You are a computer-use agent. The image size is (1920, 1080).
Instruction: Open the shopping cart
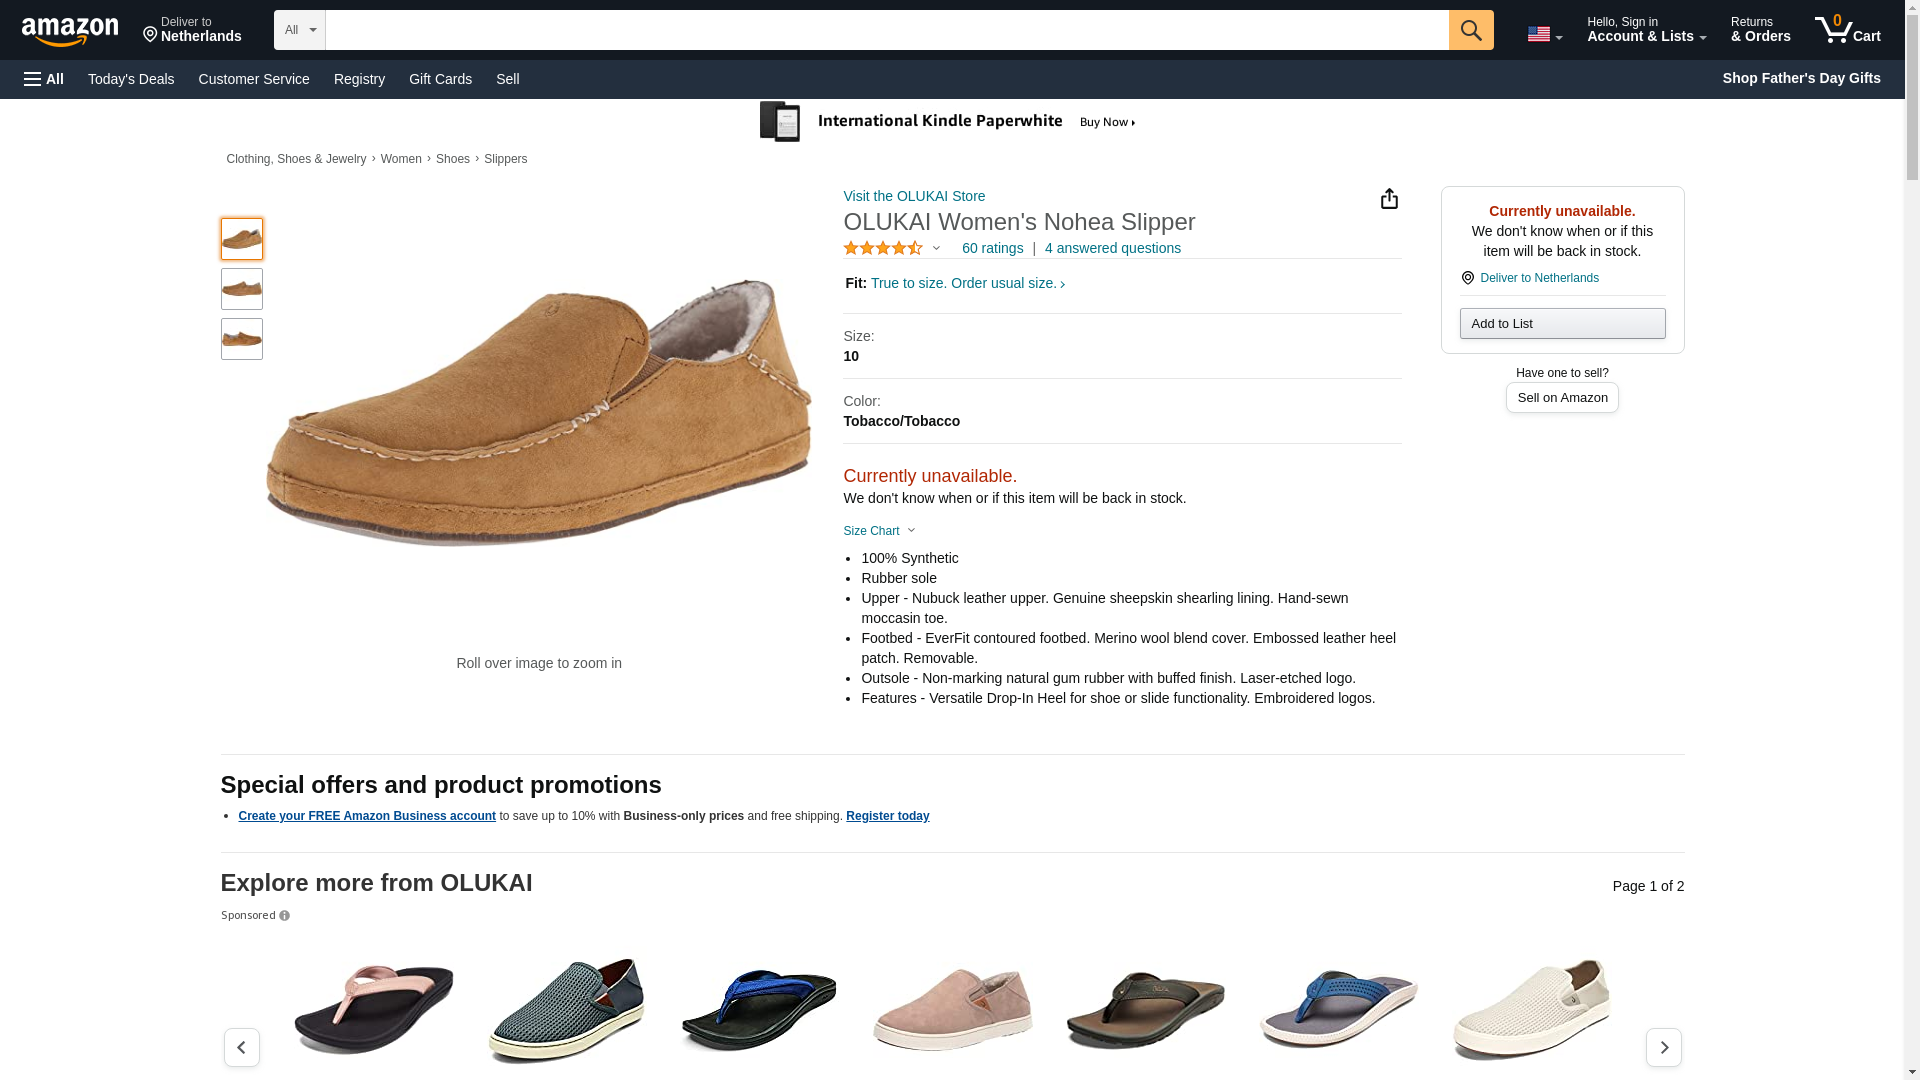(1848, 30)
